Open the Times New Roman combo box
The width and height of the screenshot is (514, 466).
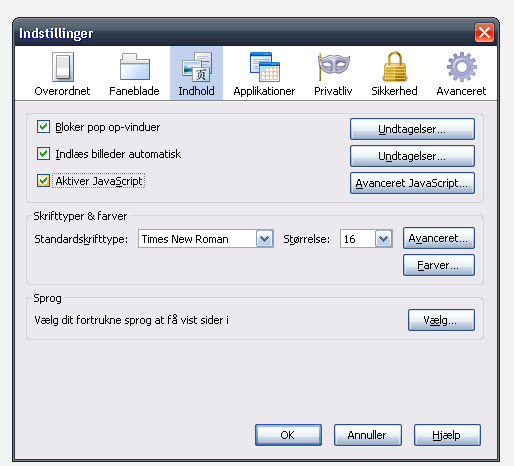[x=206, y=239]
